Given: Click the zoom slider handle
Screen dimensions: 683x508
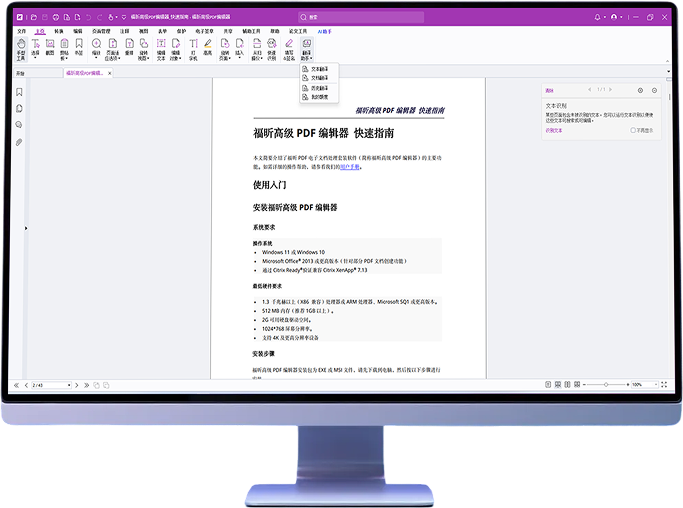Looking at the screenshot, I should tap(606, 385).
